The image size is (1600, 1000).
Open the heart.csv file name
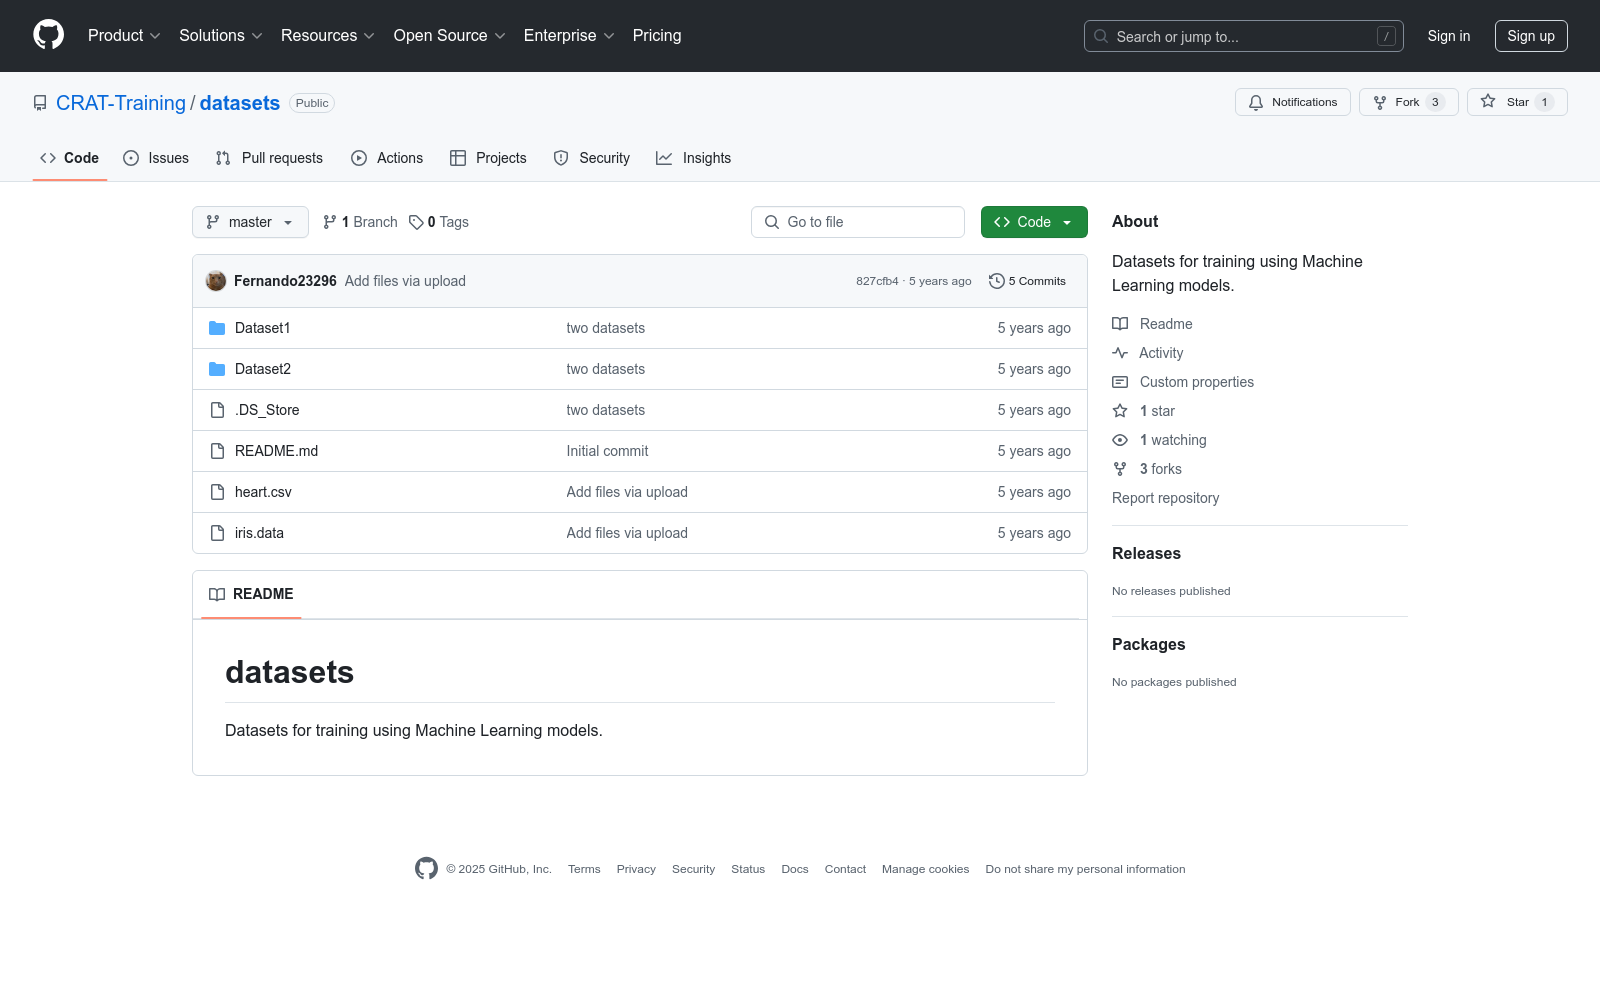(263, 492)
